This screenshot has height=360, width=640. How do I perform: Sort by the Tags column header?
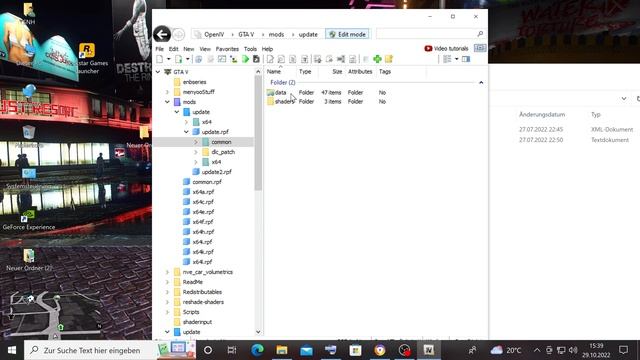pos(385,71)
